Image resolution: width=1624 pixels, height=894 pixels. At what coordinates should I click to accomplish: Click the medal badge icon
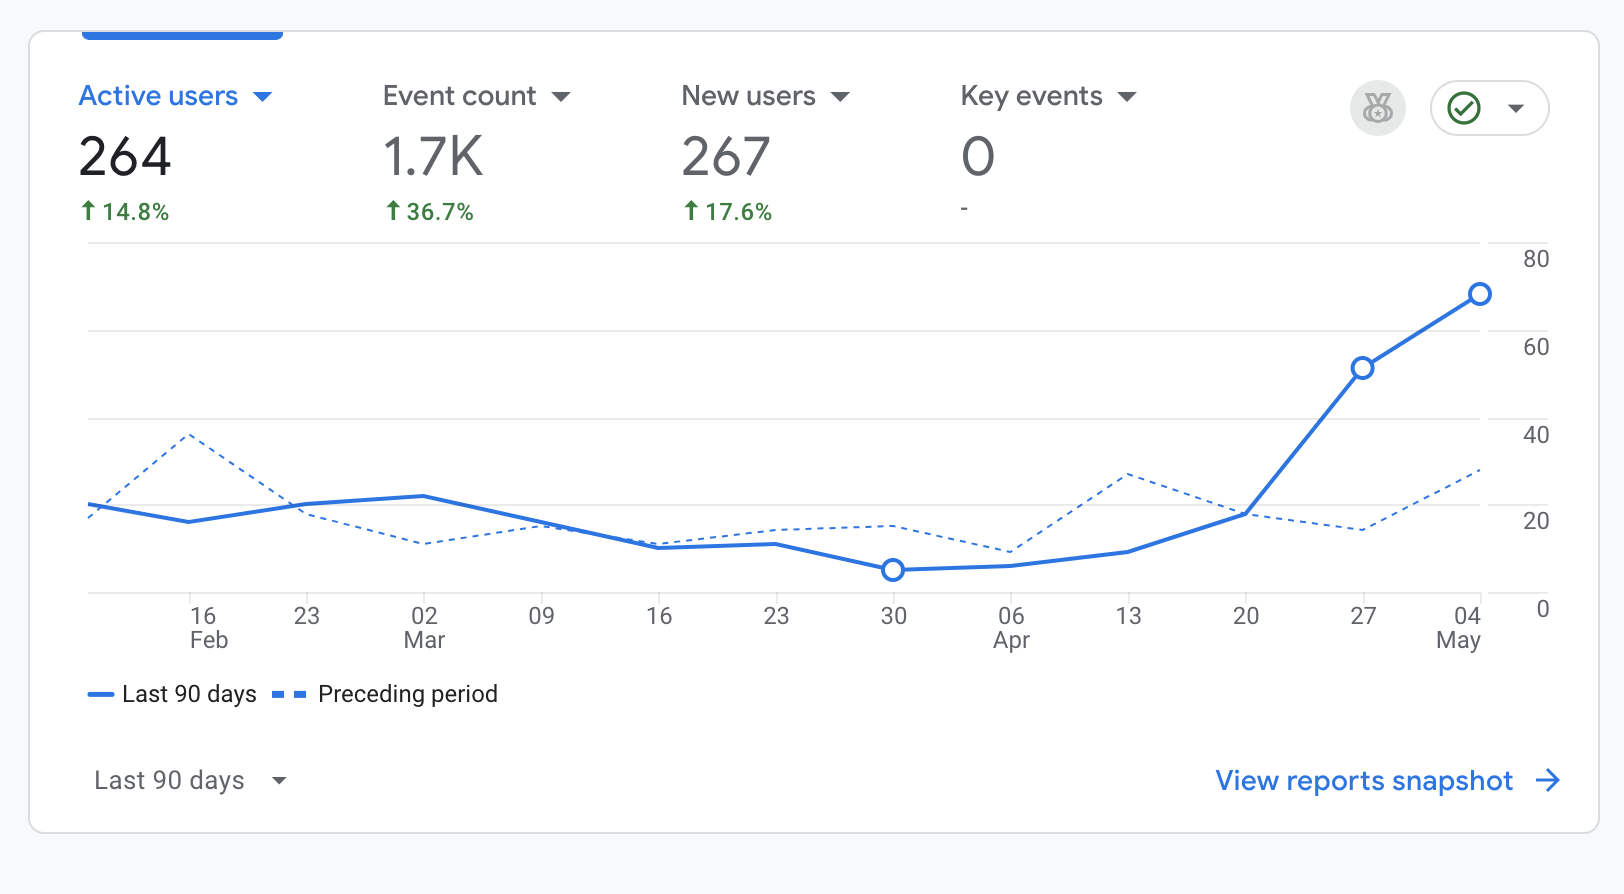click(1377, 108)
